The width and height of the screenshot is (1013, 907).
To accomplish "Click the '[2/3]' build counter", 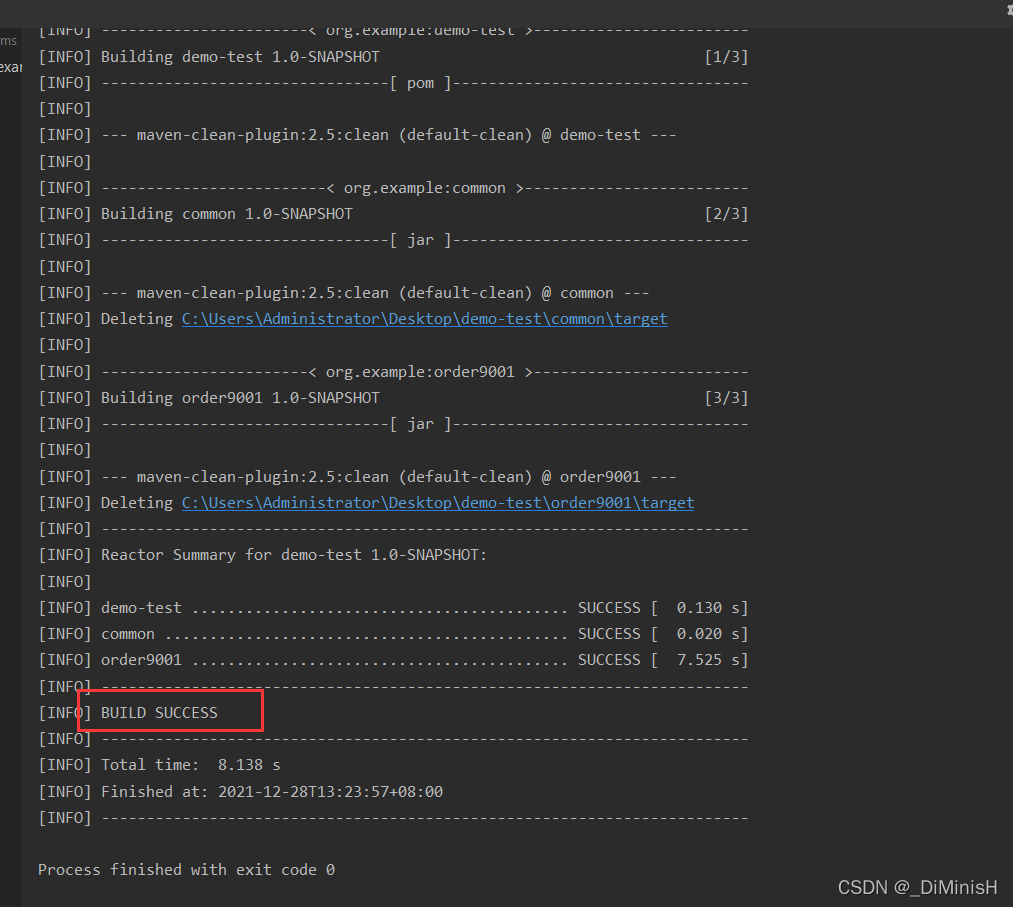I will (x=726, y=214).
